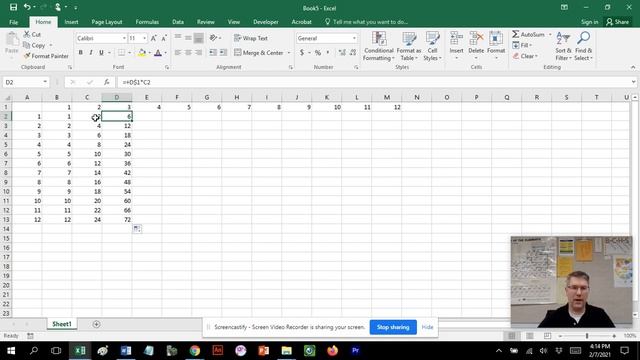
Task: Switch to the Formulas tab
Action: coord(147,22)
